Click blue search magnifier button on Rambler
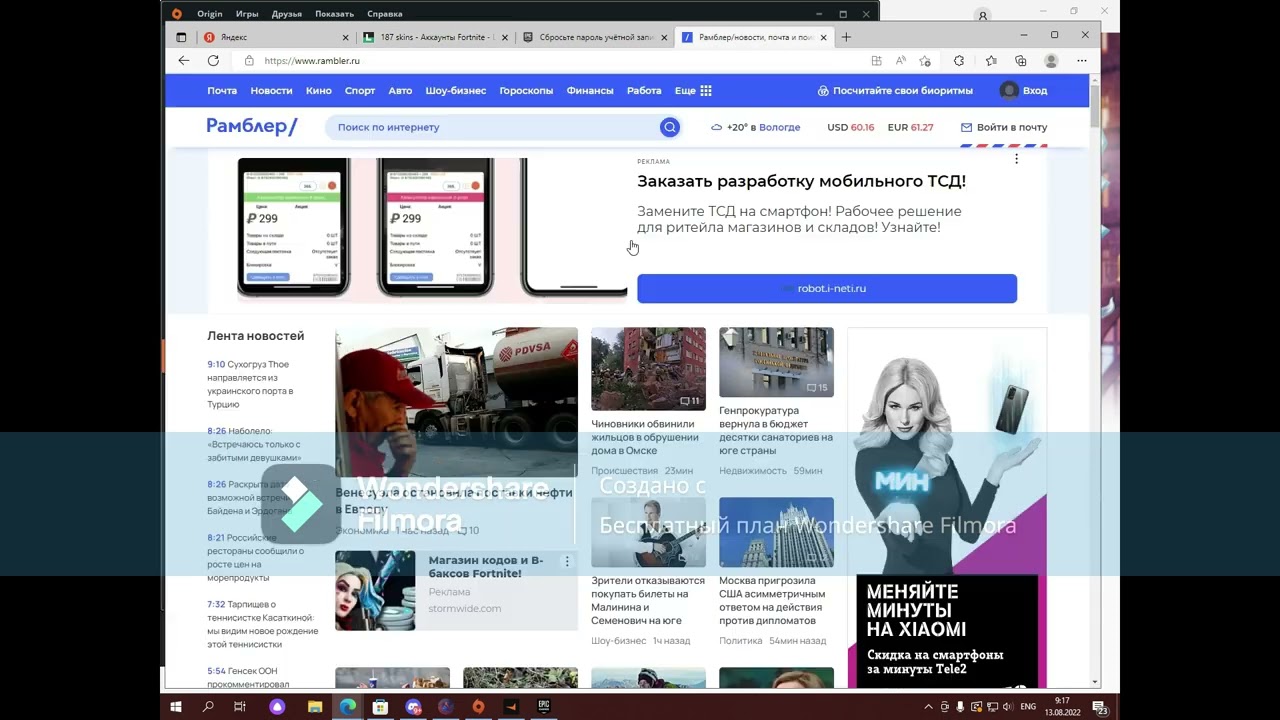1280x720 pixels. [x=670, y=127]
